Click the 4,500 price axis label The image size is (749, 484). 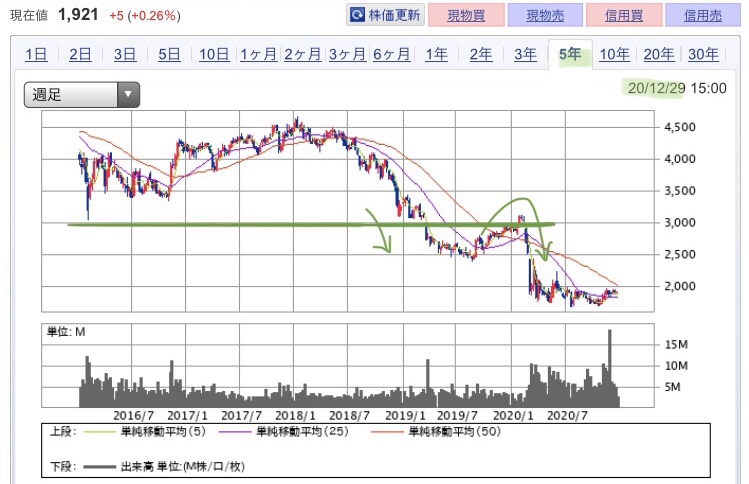tap(680, 128)
